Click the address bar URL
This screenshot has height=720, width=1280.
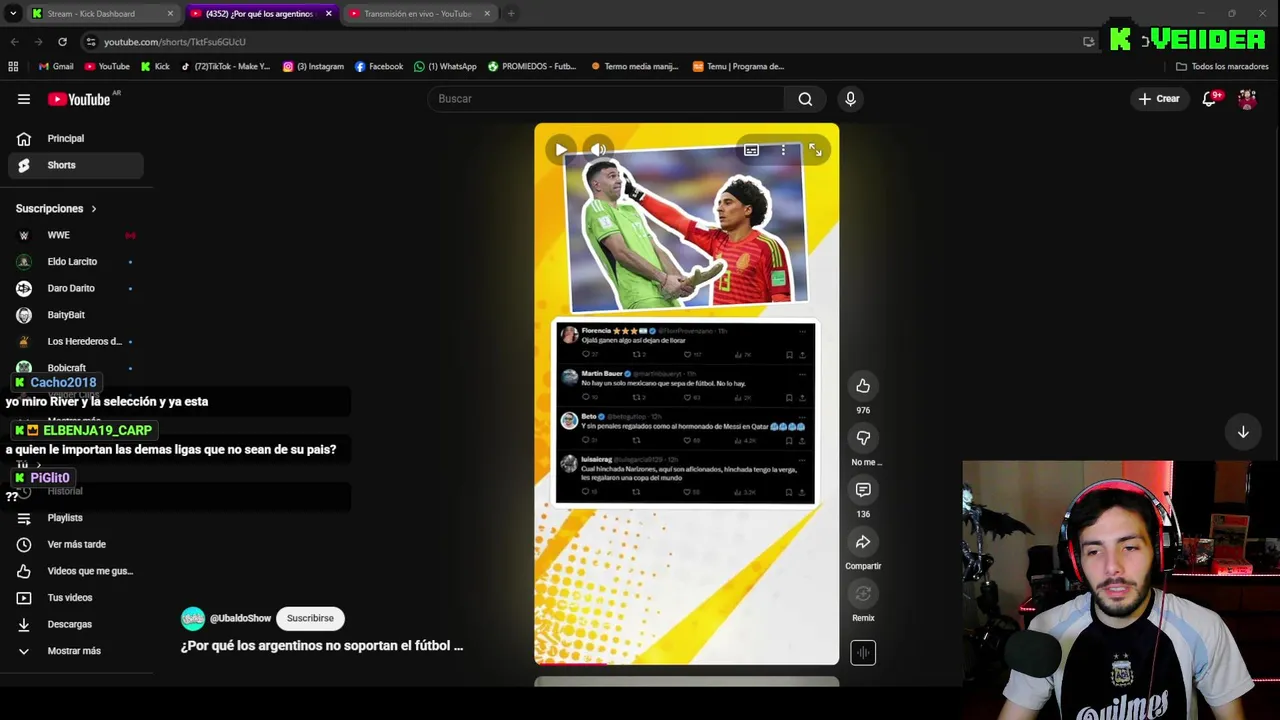click(174, 42)
